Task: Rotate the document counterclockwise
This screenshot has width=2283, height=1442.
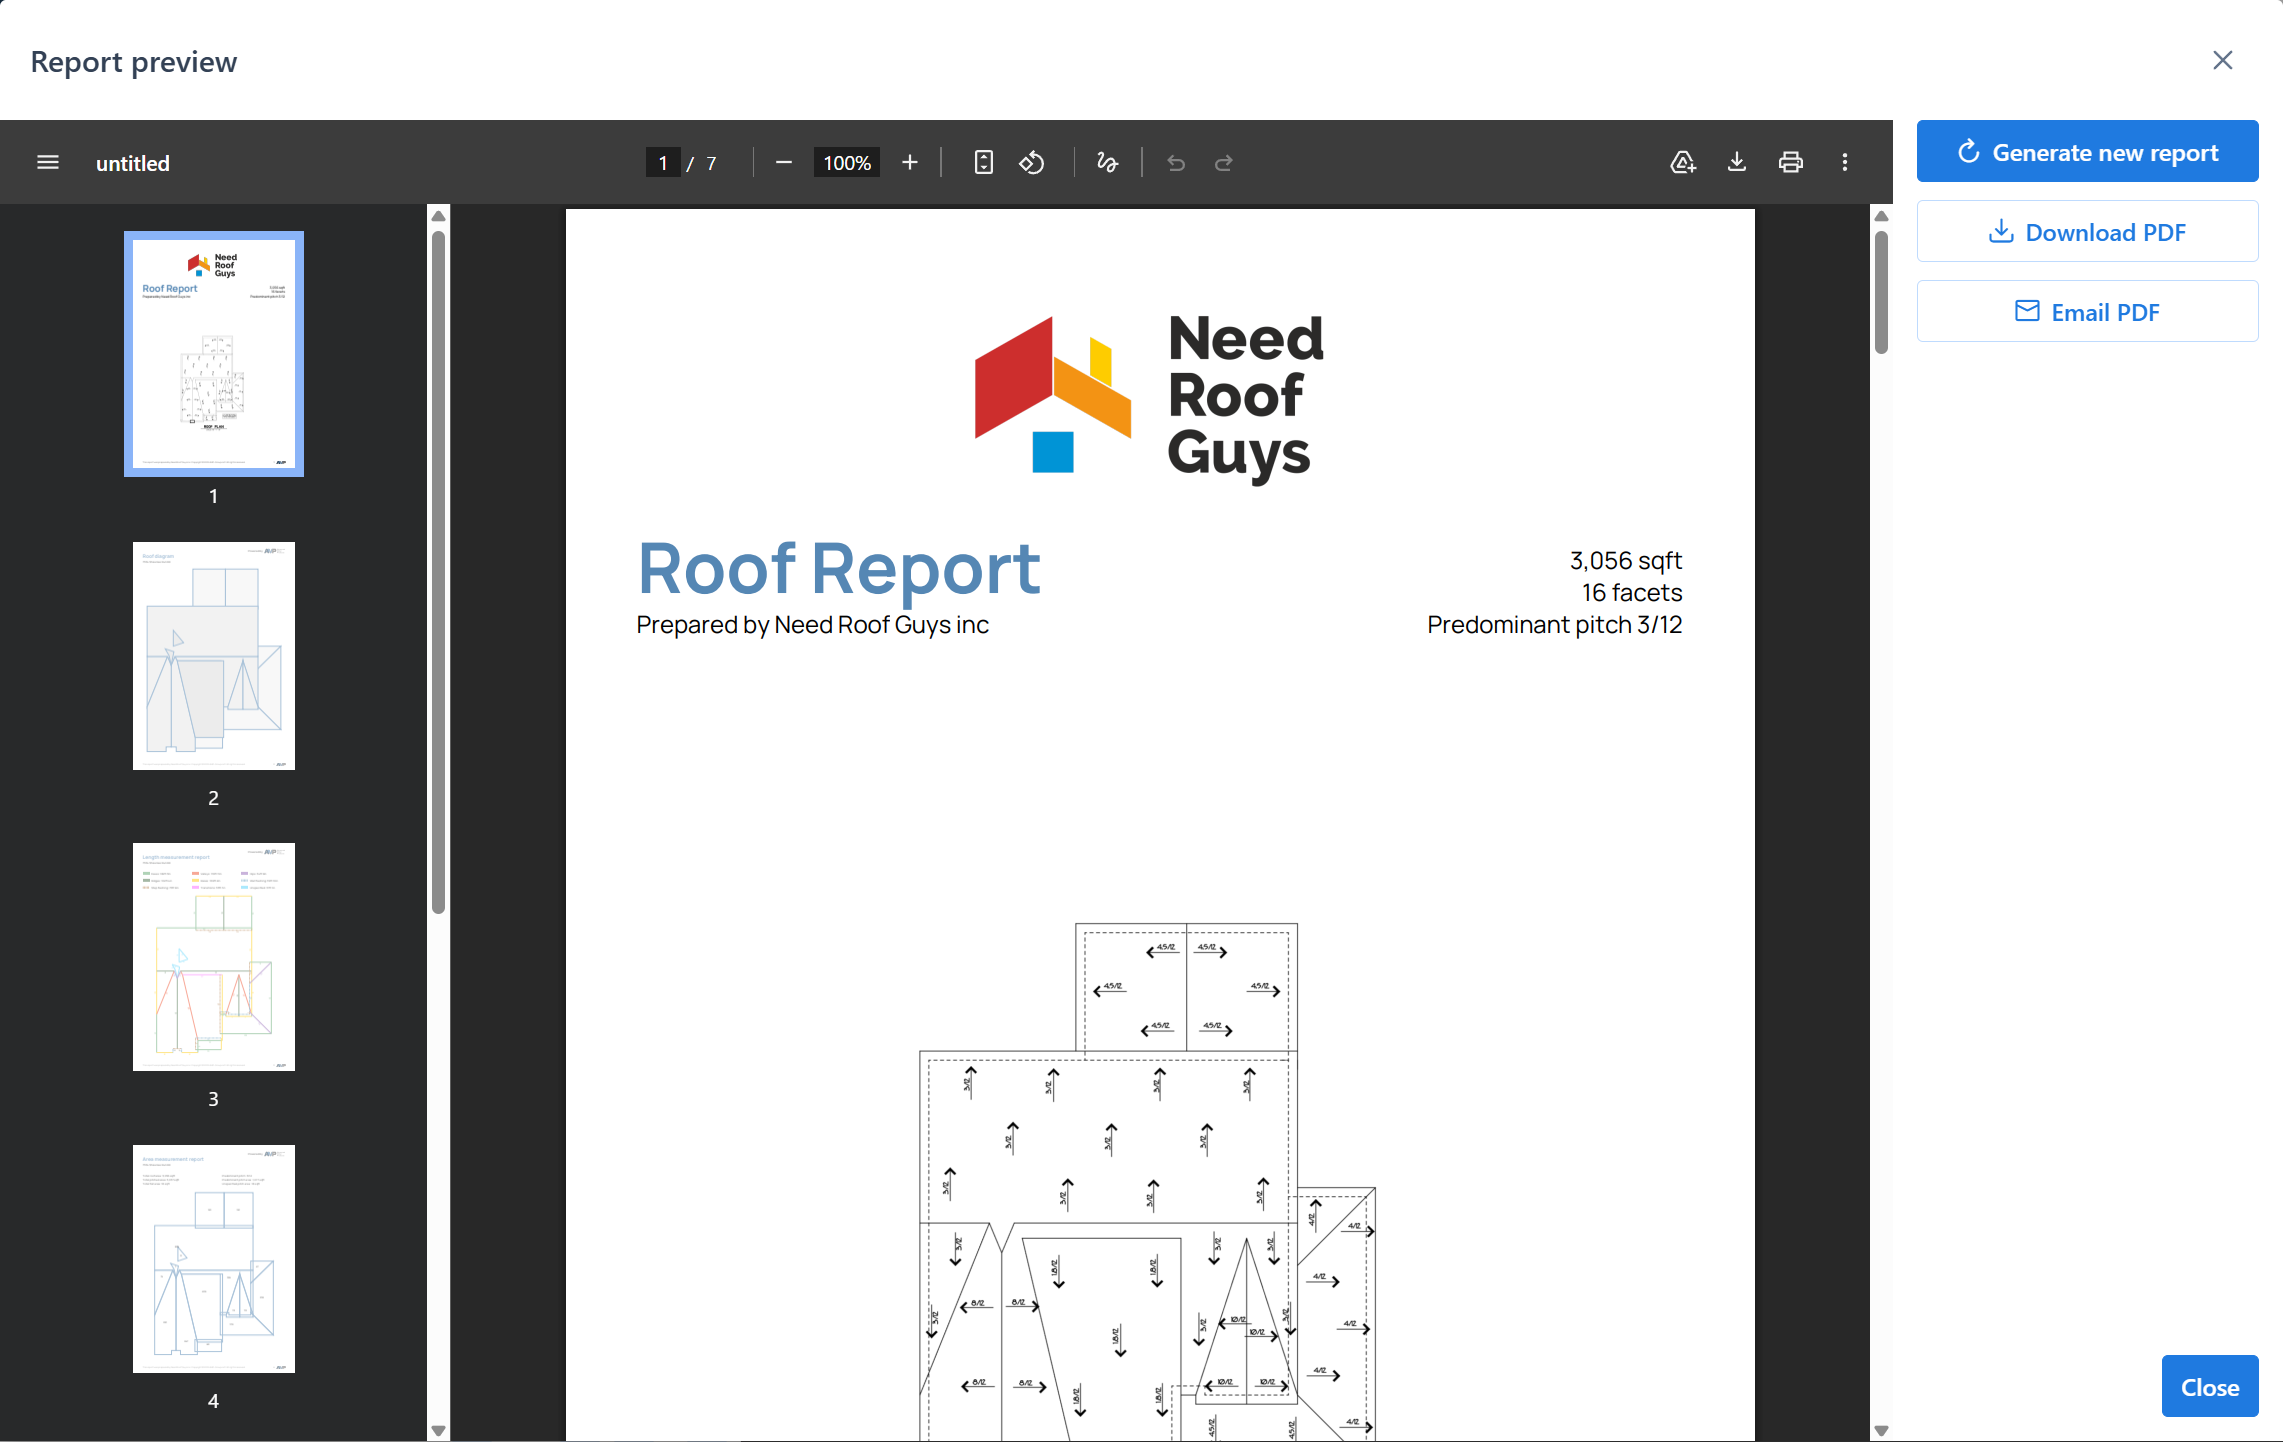Action: coord(1032,163)
